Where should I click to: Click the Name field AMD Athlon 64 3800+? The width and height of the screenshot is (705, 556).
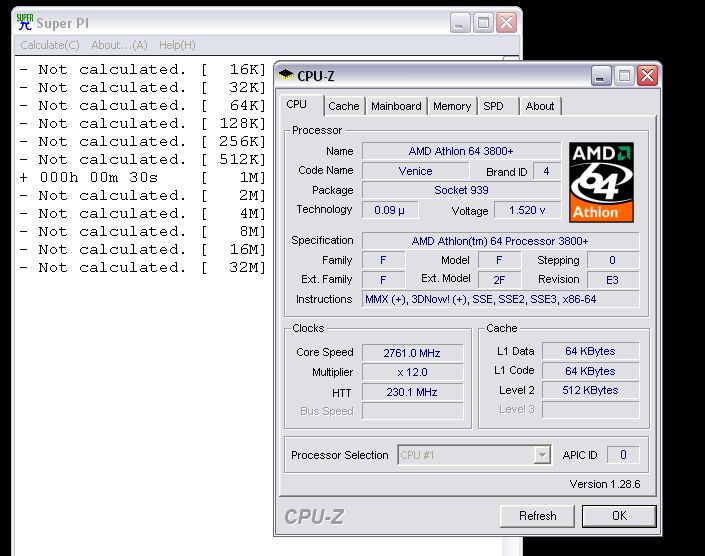point(461,151)
